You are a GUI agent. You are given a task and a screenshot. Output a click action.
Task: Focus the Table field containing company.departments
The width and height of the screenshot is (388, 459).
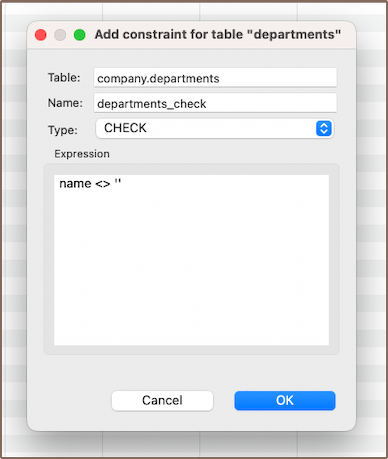(215, 78)
